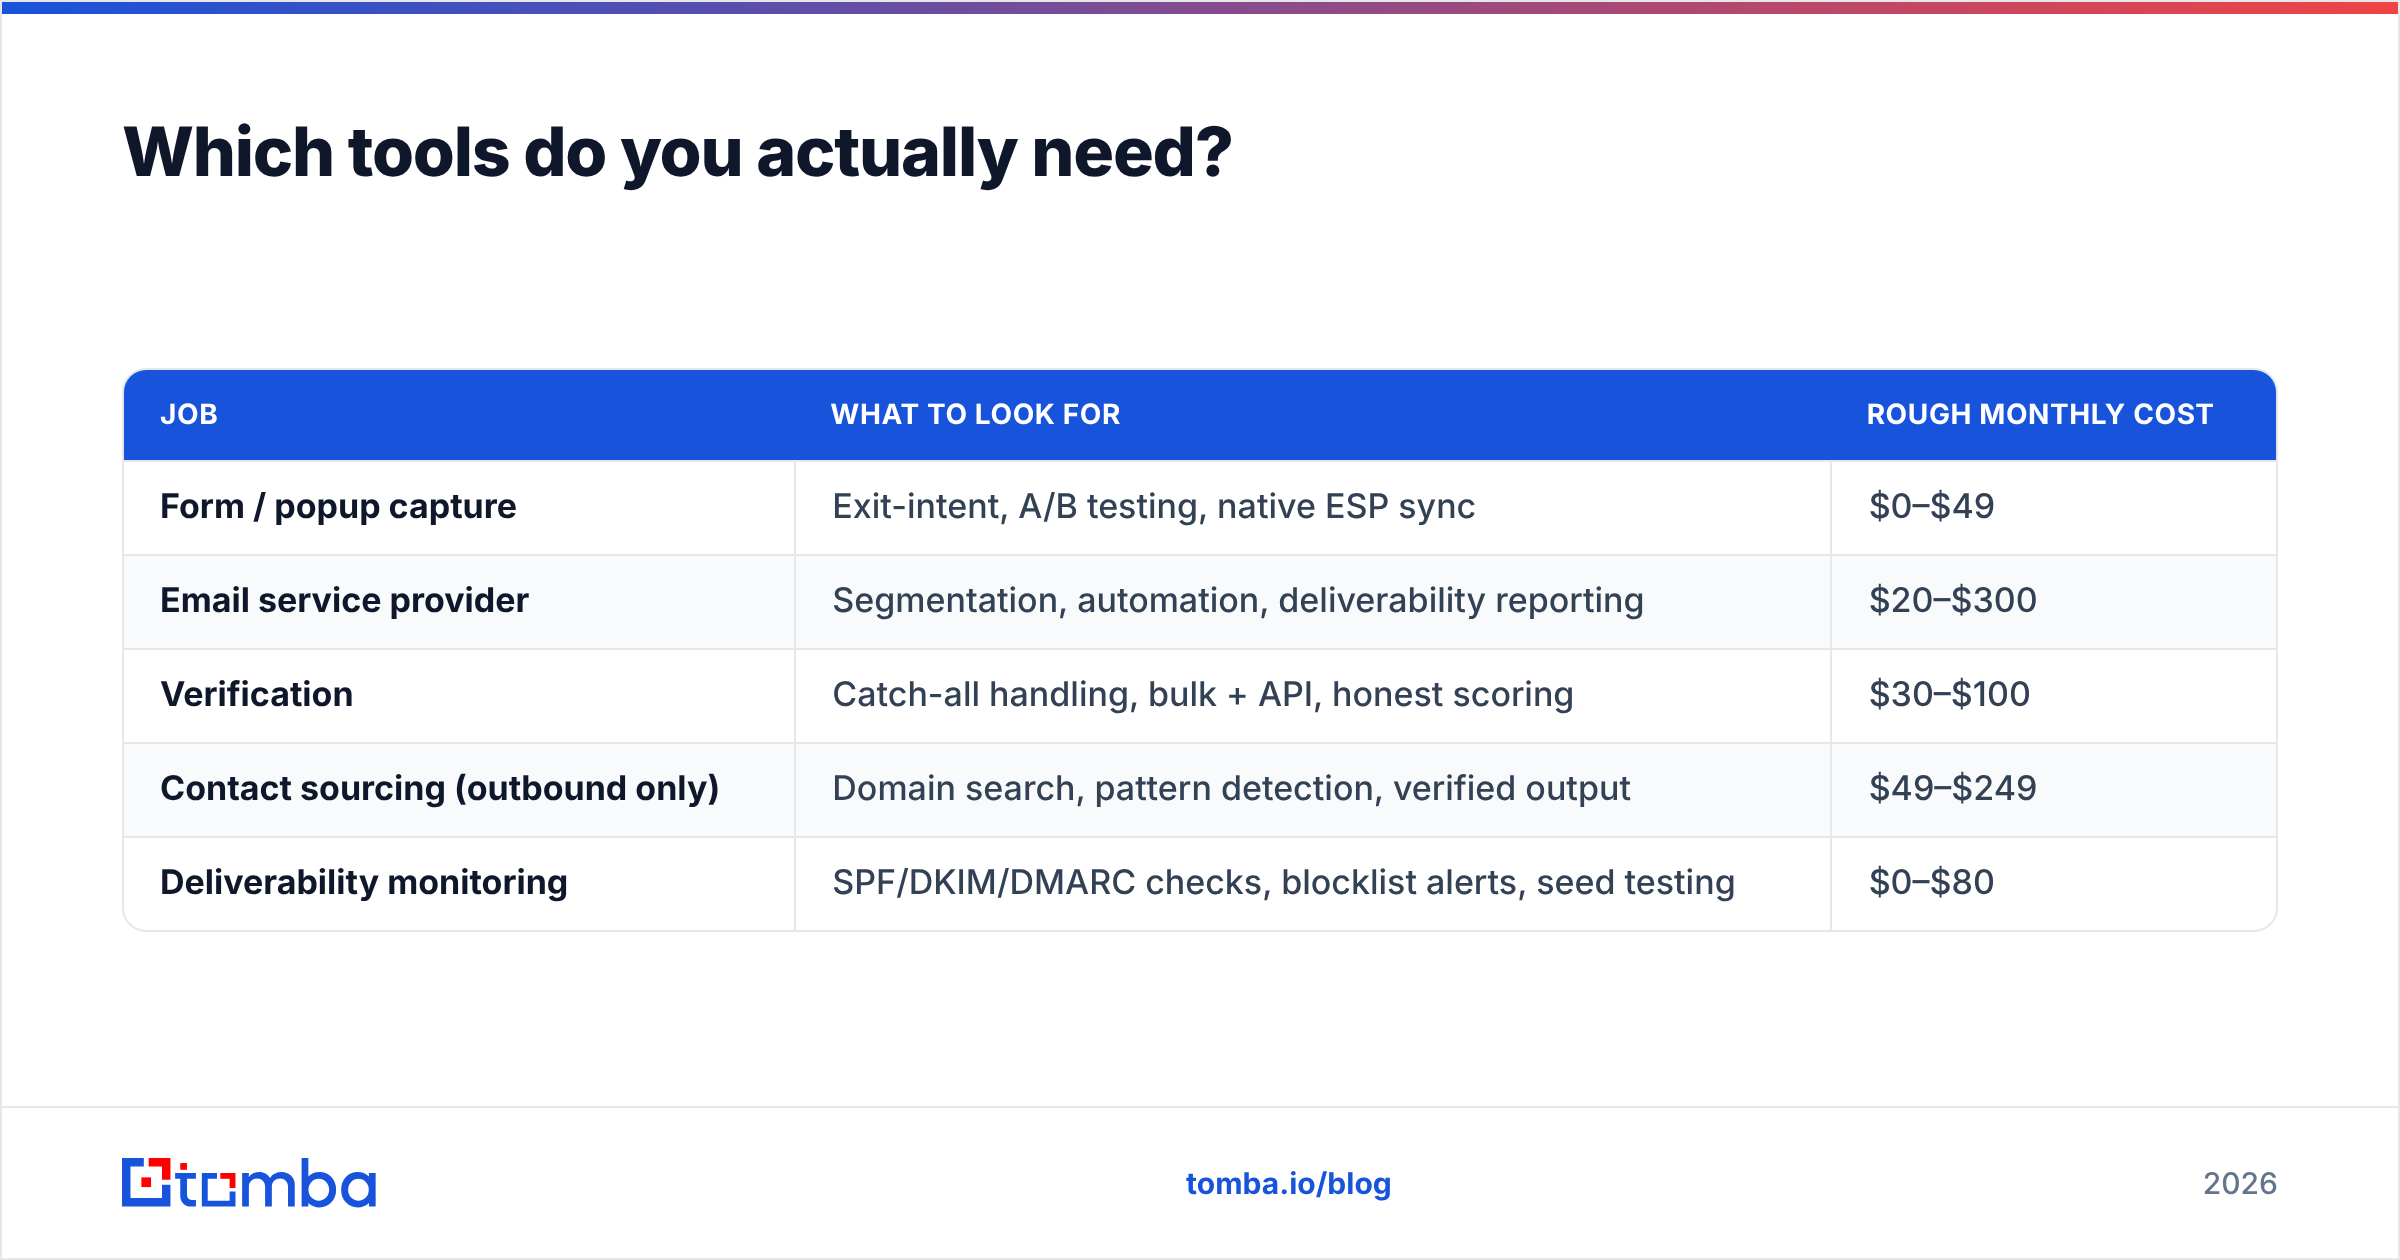
Task: Select 'SPF/DKIM/DMARC checks, blocklist alerts, seed testing'
Action: (1284, 882)
